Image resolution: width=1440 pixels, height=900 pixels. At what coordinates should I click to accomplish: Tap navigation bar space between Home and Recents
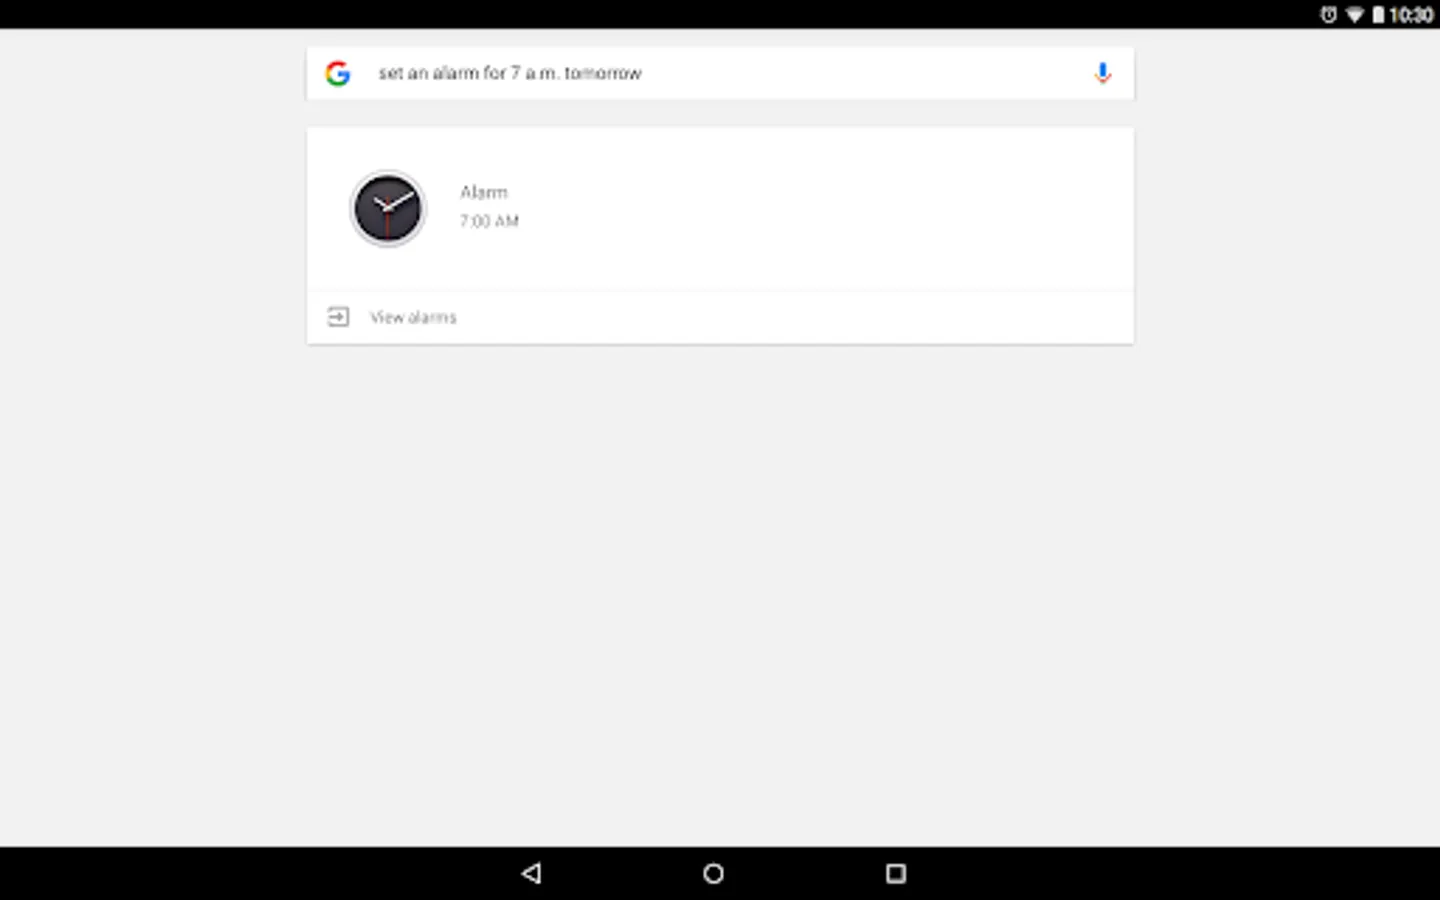[805, 873]
